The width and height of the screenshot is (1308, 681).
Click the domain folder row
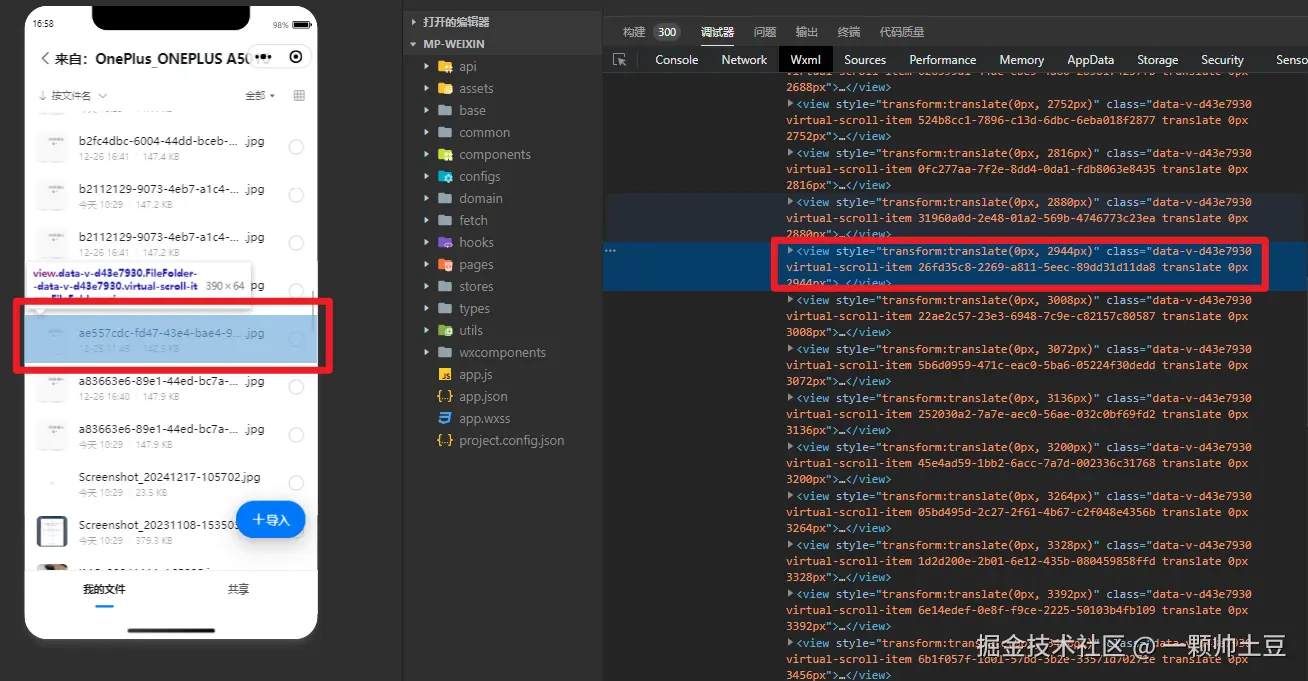pyautogui.click(x=502, y=198)
